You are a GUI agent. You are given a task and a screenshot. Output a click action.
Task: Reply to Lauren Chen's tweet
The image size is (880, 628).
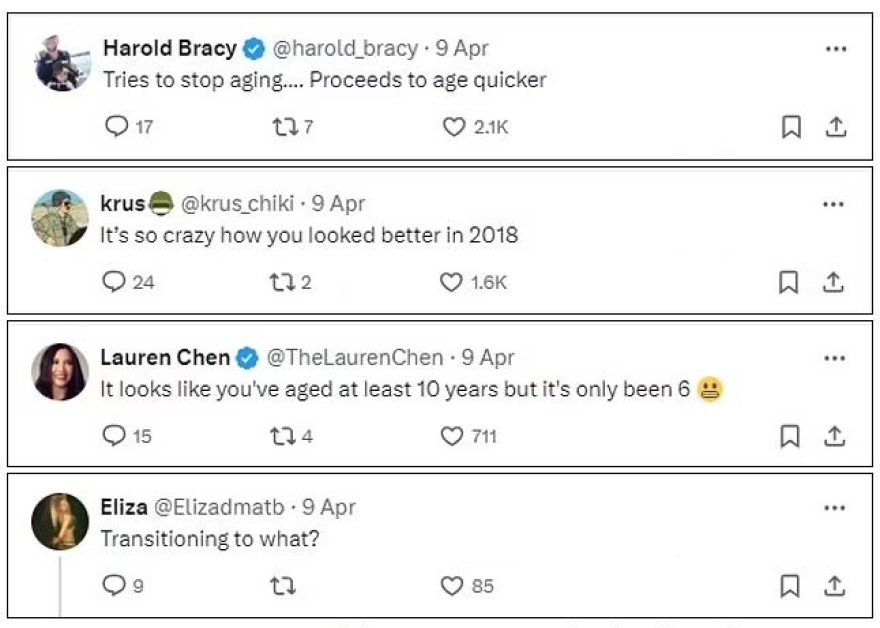(x=116, y=436)
